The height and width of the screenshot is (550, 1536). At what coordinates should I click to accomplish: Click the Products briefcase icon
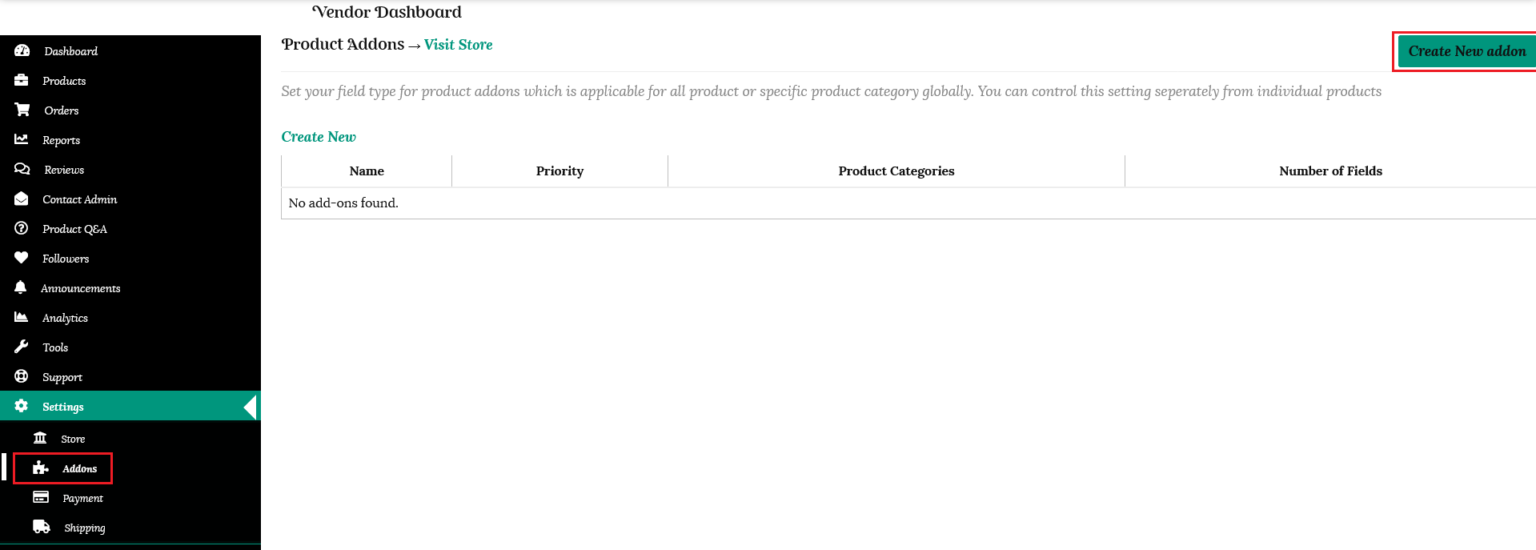click(21, 81)
